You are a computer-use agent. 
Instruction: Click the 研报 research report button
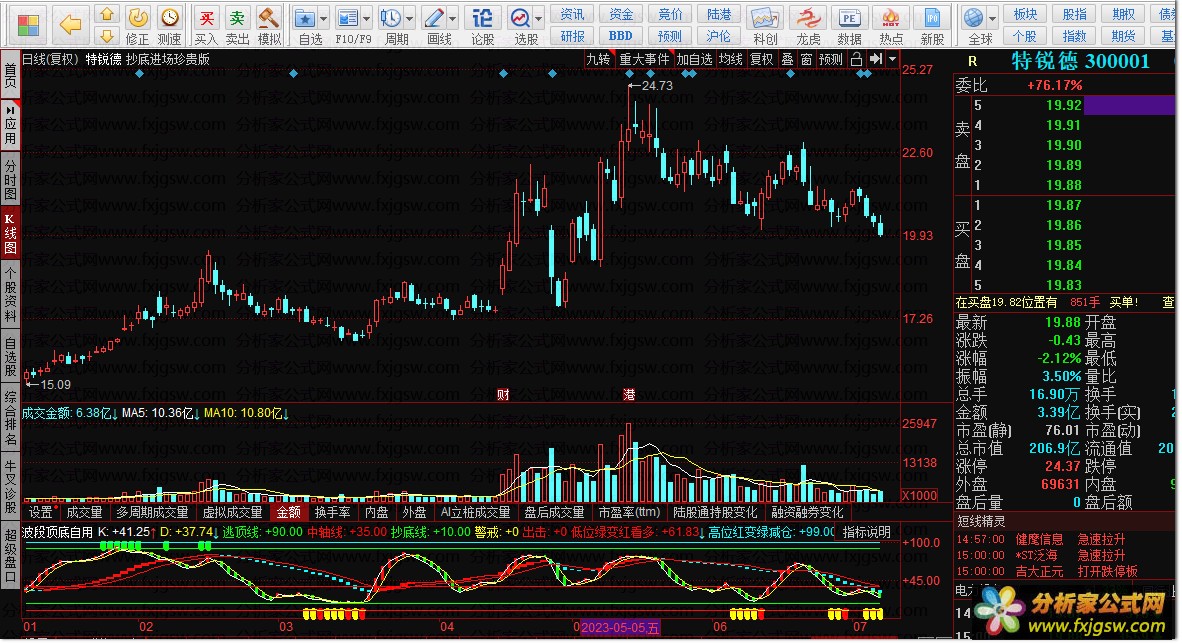[x=572, y=35]
